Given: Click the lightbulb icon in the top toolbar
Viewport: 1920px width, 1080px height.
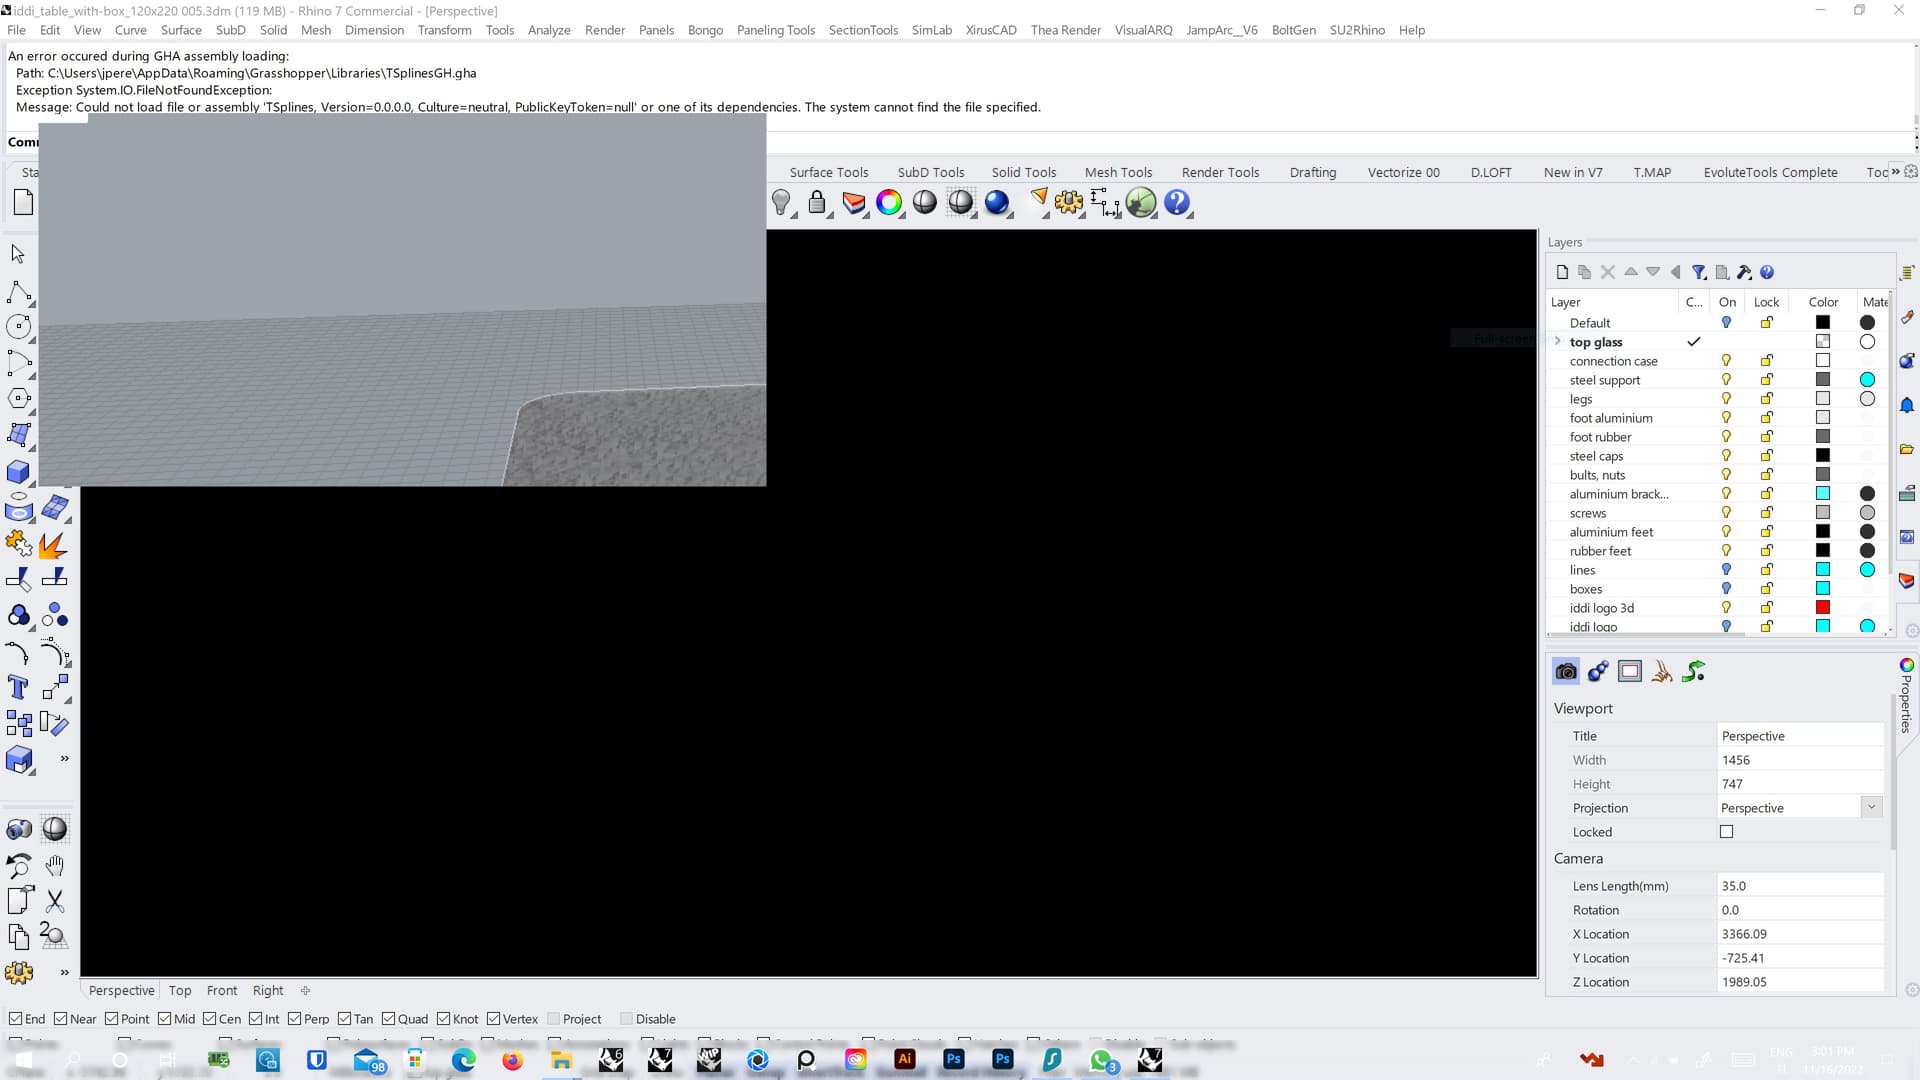Looking at the screenshot, I should [x=783, y=203].
